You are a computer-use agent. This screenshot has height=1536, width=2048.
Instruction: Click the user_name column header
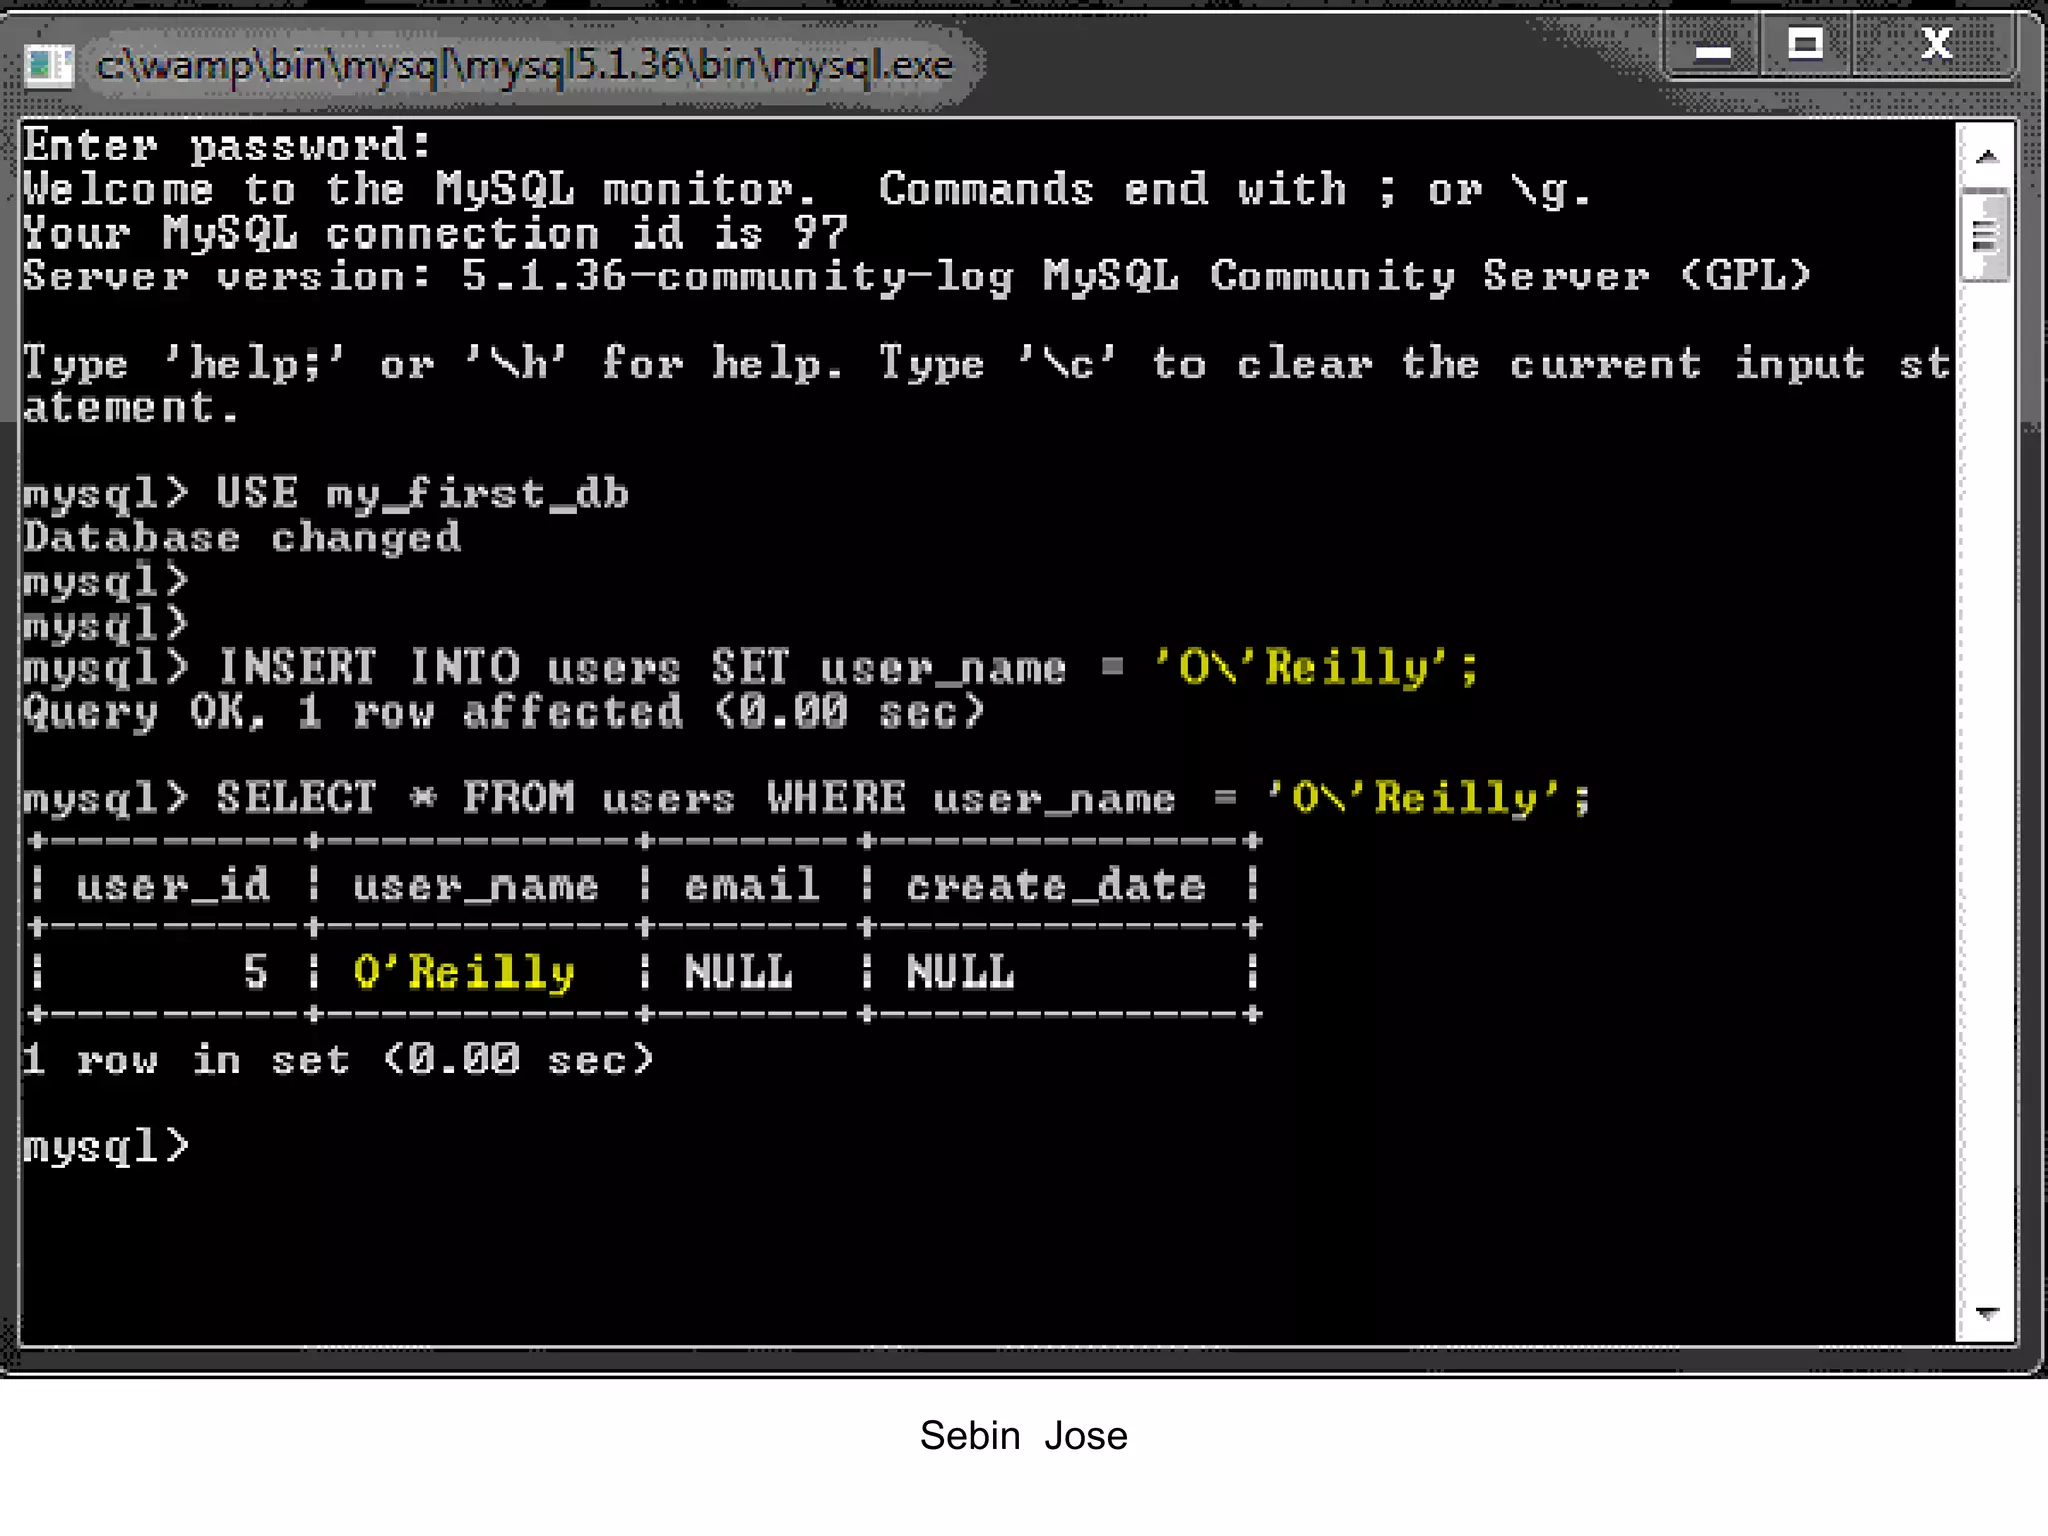pos(476,886)
